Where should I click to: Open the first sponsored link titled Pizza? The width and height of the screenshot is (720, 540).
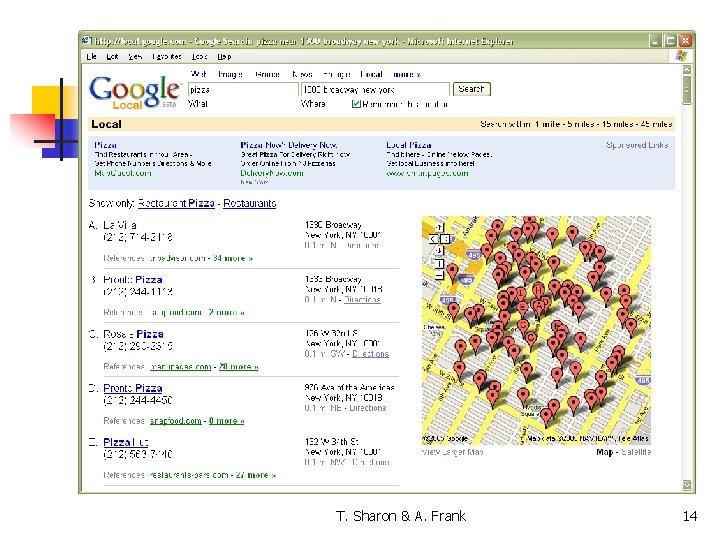coord(105,145)
